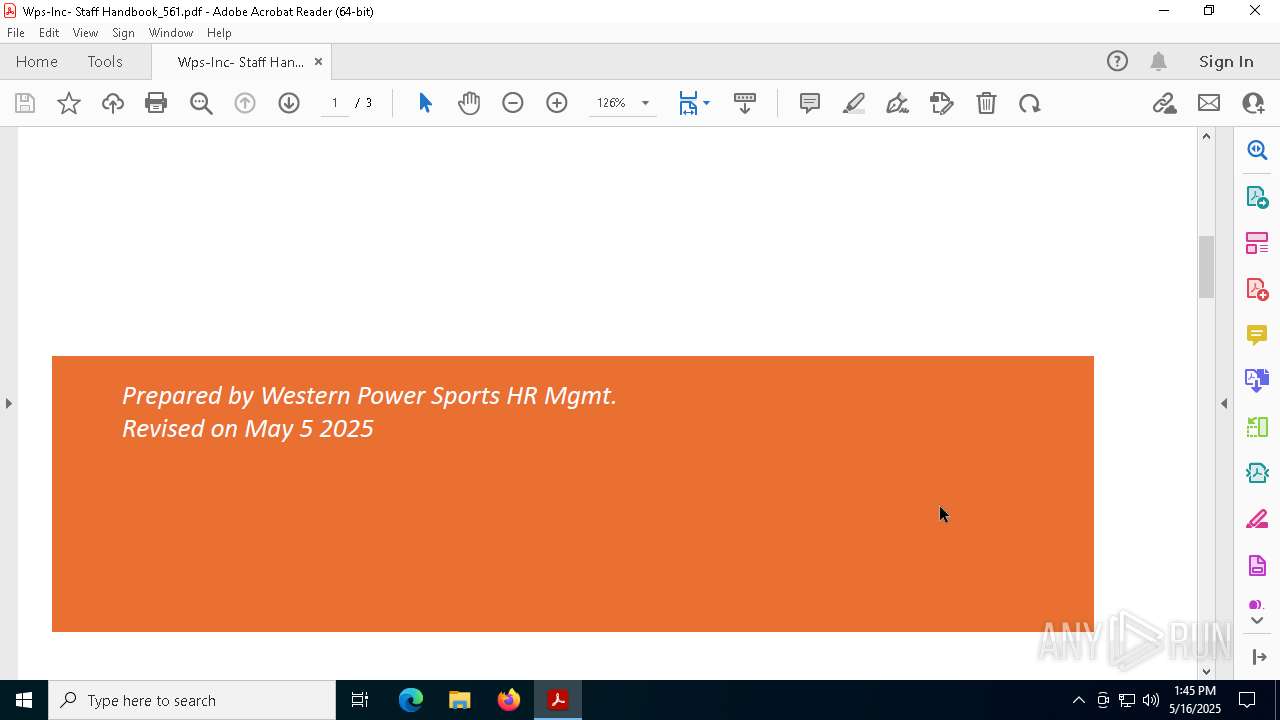The width and height of the screenshot is (1280, 720).
Task: Open Organize Pages in right pane
Action: coord(1257,243)
